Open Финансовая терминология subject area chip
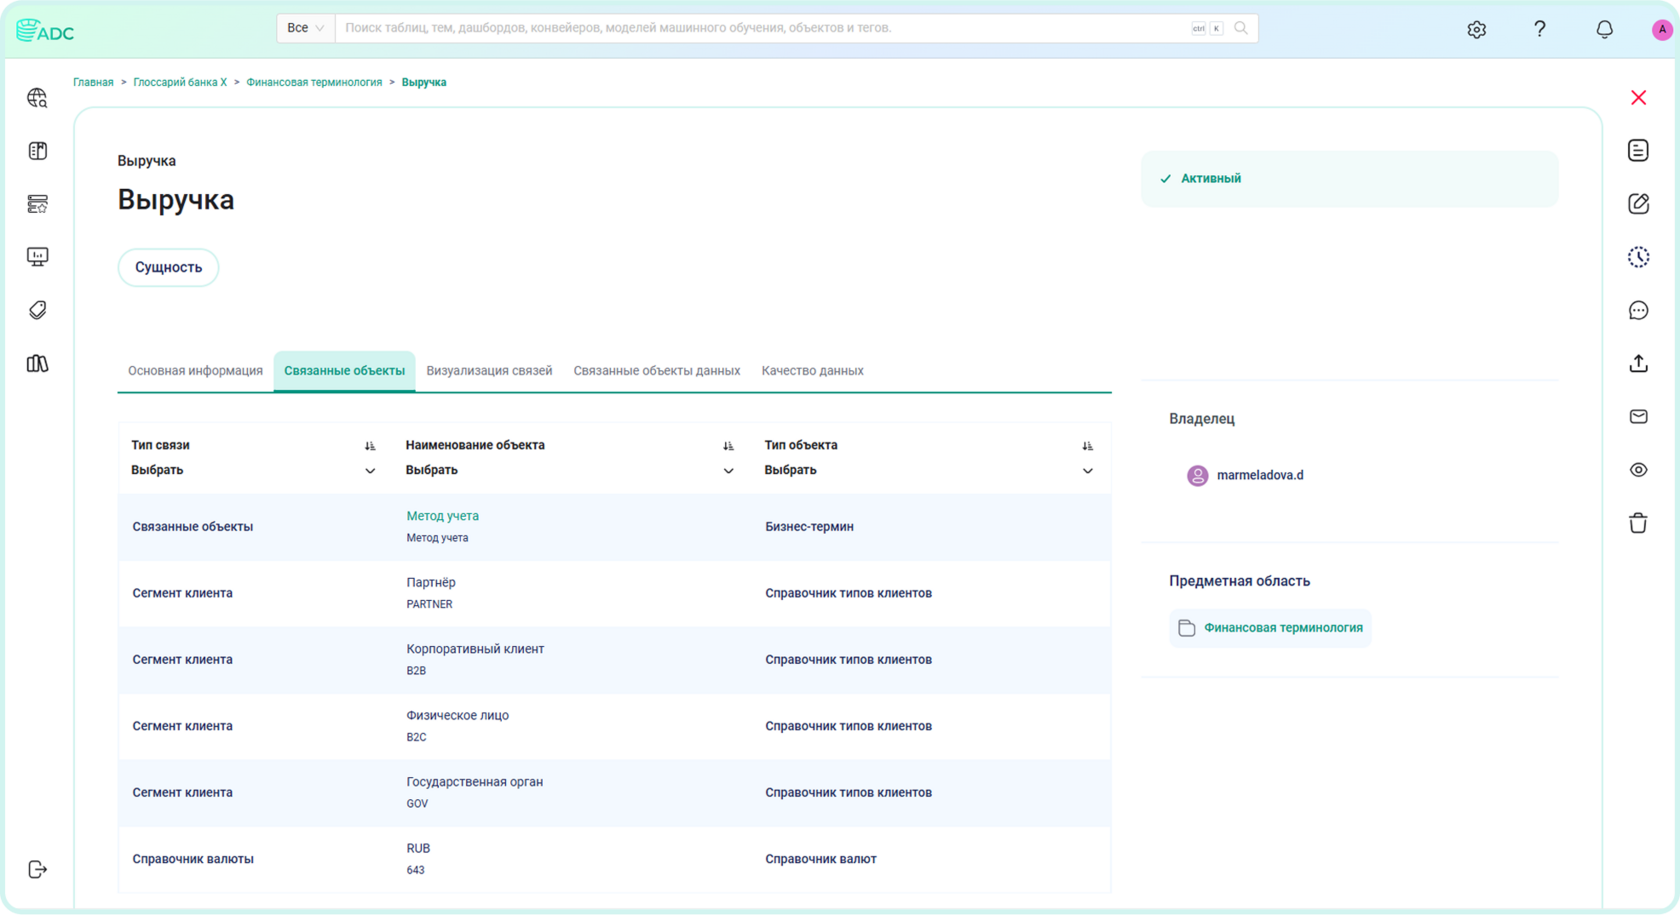 pos(1270,628)
